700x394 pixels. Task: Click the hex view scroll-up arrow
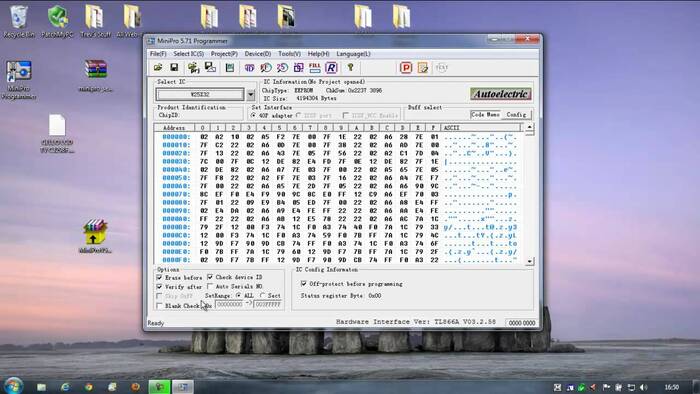pyautogui.click(x=529, y=128)
